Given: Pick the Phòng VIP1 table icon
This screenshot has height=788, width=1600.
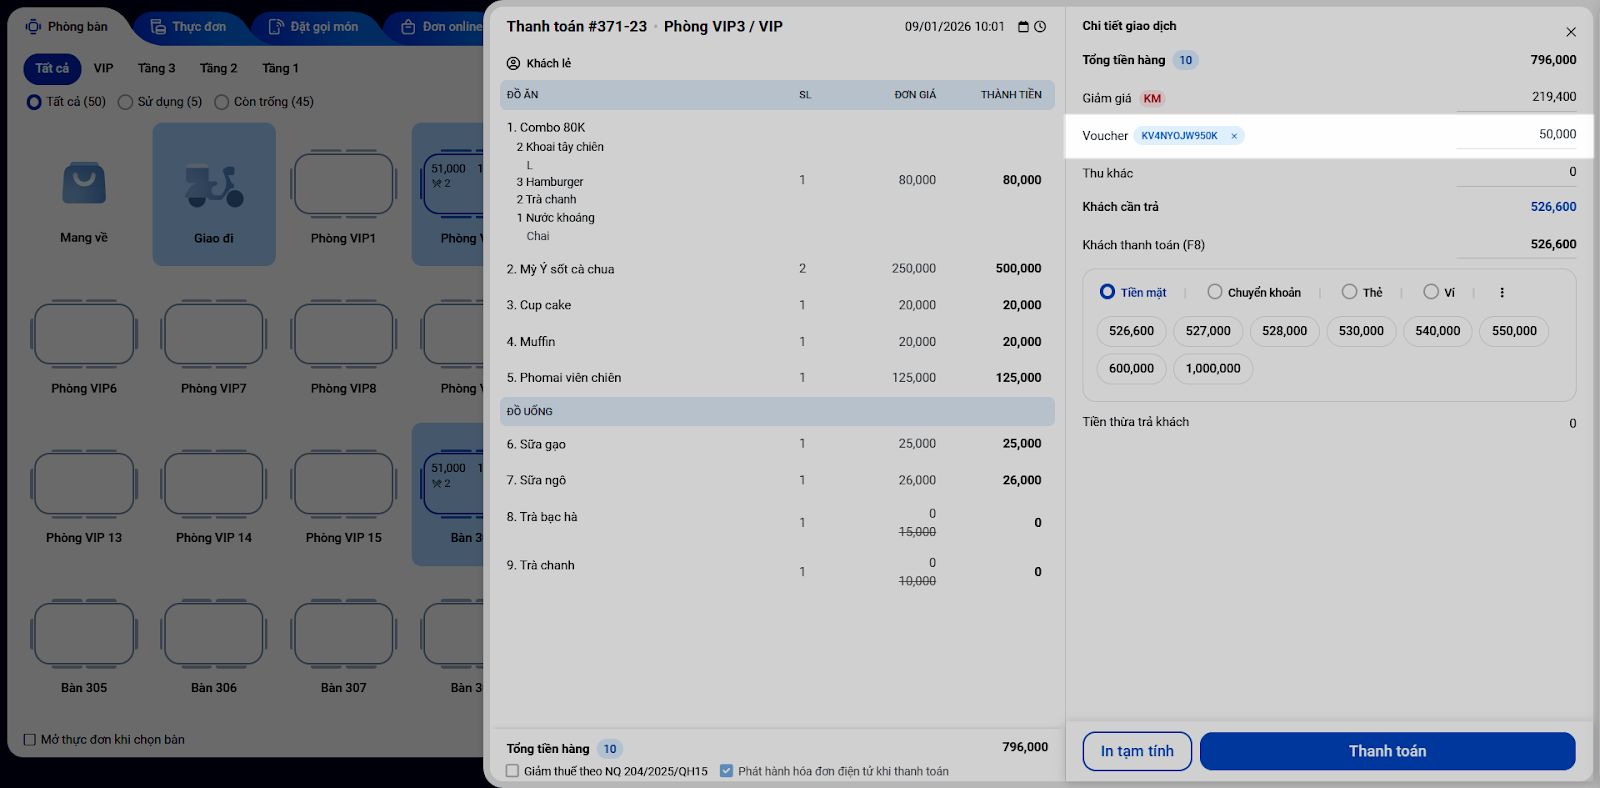Looking at the screenshot, I should pos(343,184).
